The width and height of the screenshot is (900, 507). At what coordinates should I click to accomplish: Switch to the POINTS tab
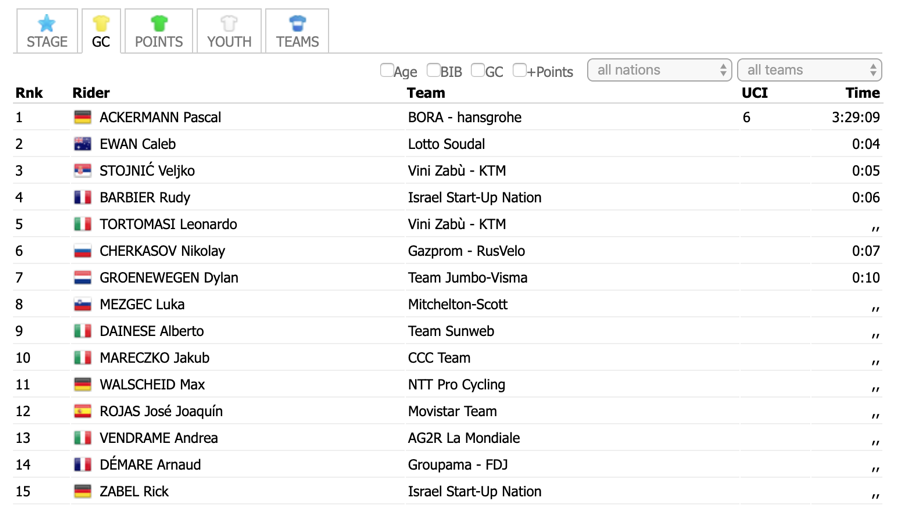159,31
